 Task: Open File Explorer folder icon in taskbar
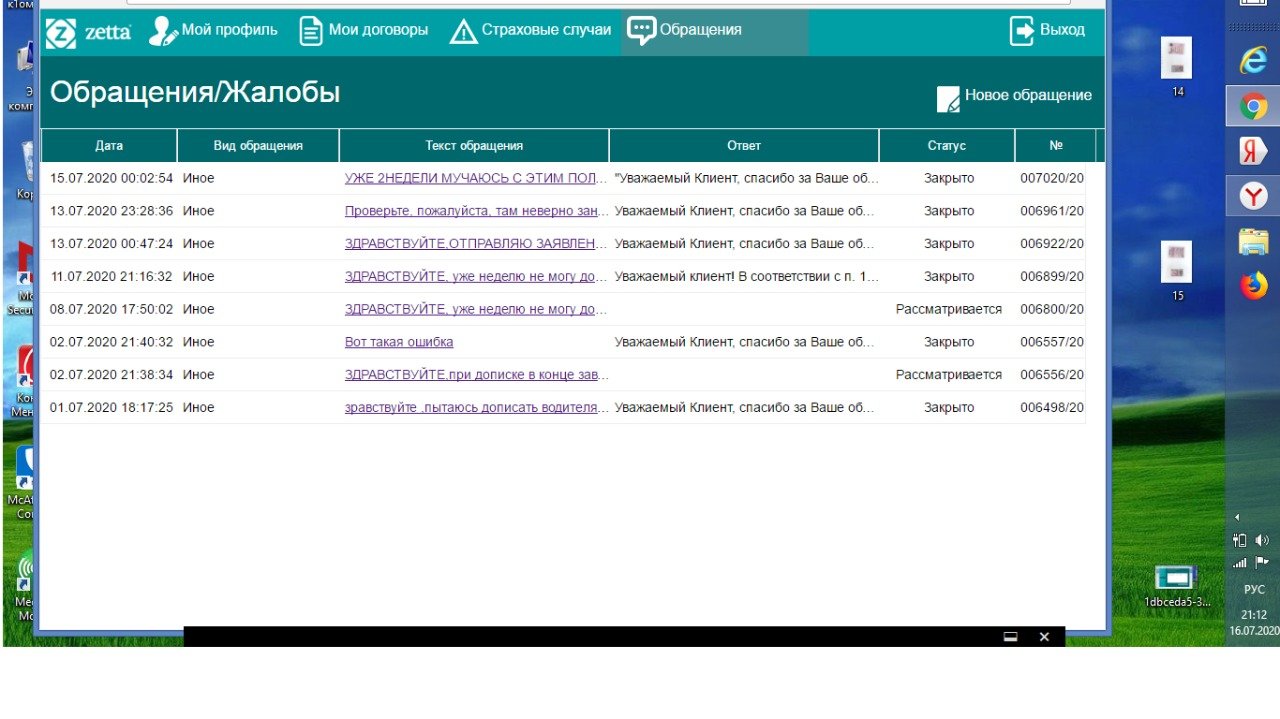point(1253,242)
